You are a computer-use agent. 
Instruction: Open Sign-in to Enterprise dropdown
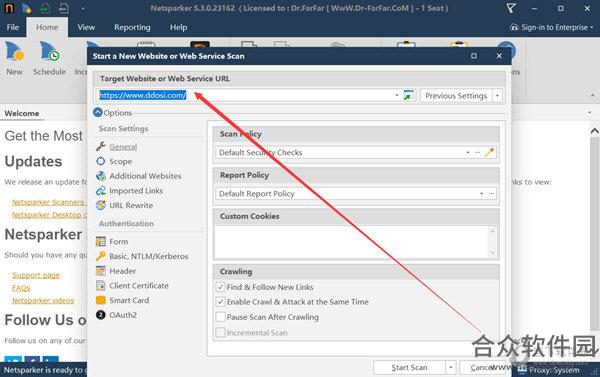pos(551,27)
